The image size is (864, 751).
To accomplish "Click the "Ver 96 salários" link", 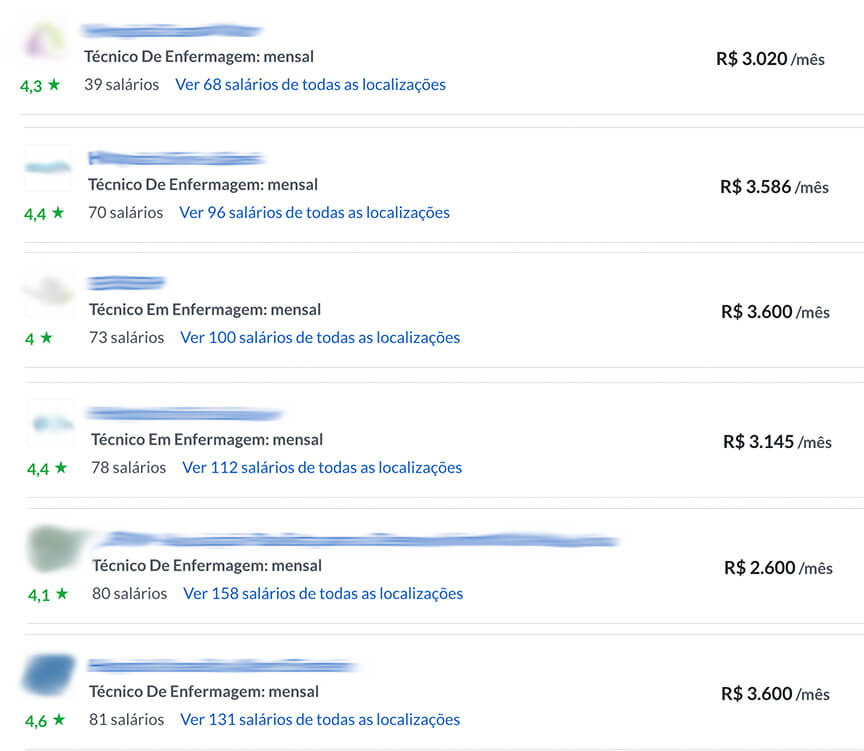I will coord(314,212).
